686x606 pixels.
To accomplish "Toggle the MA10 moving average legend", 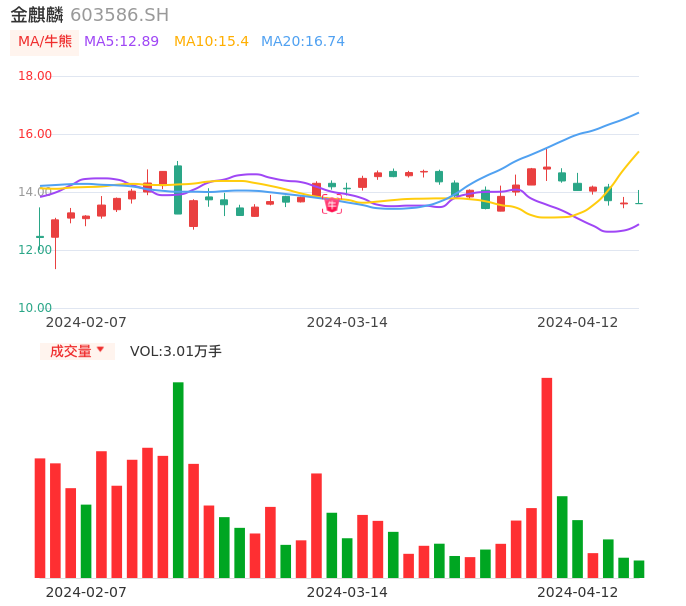I will coord(211,42).
